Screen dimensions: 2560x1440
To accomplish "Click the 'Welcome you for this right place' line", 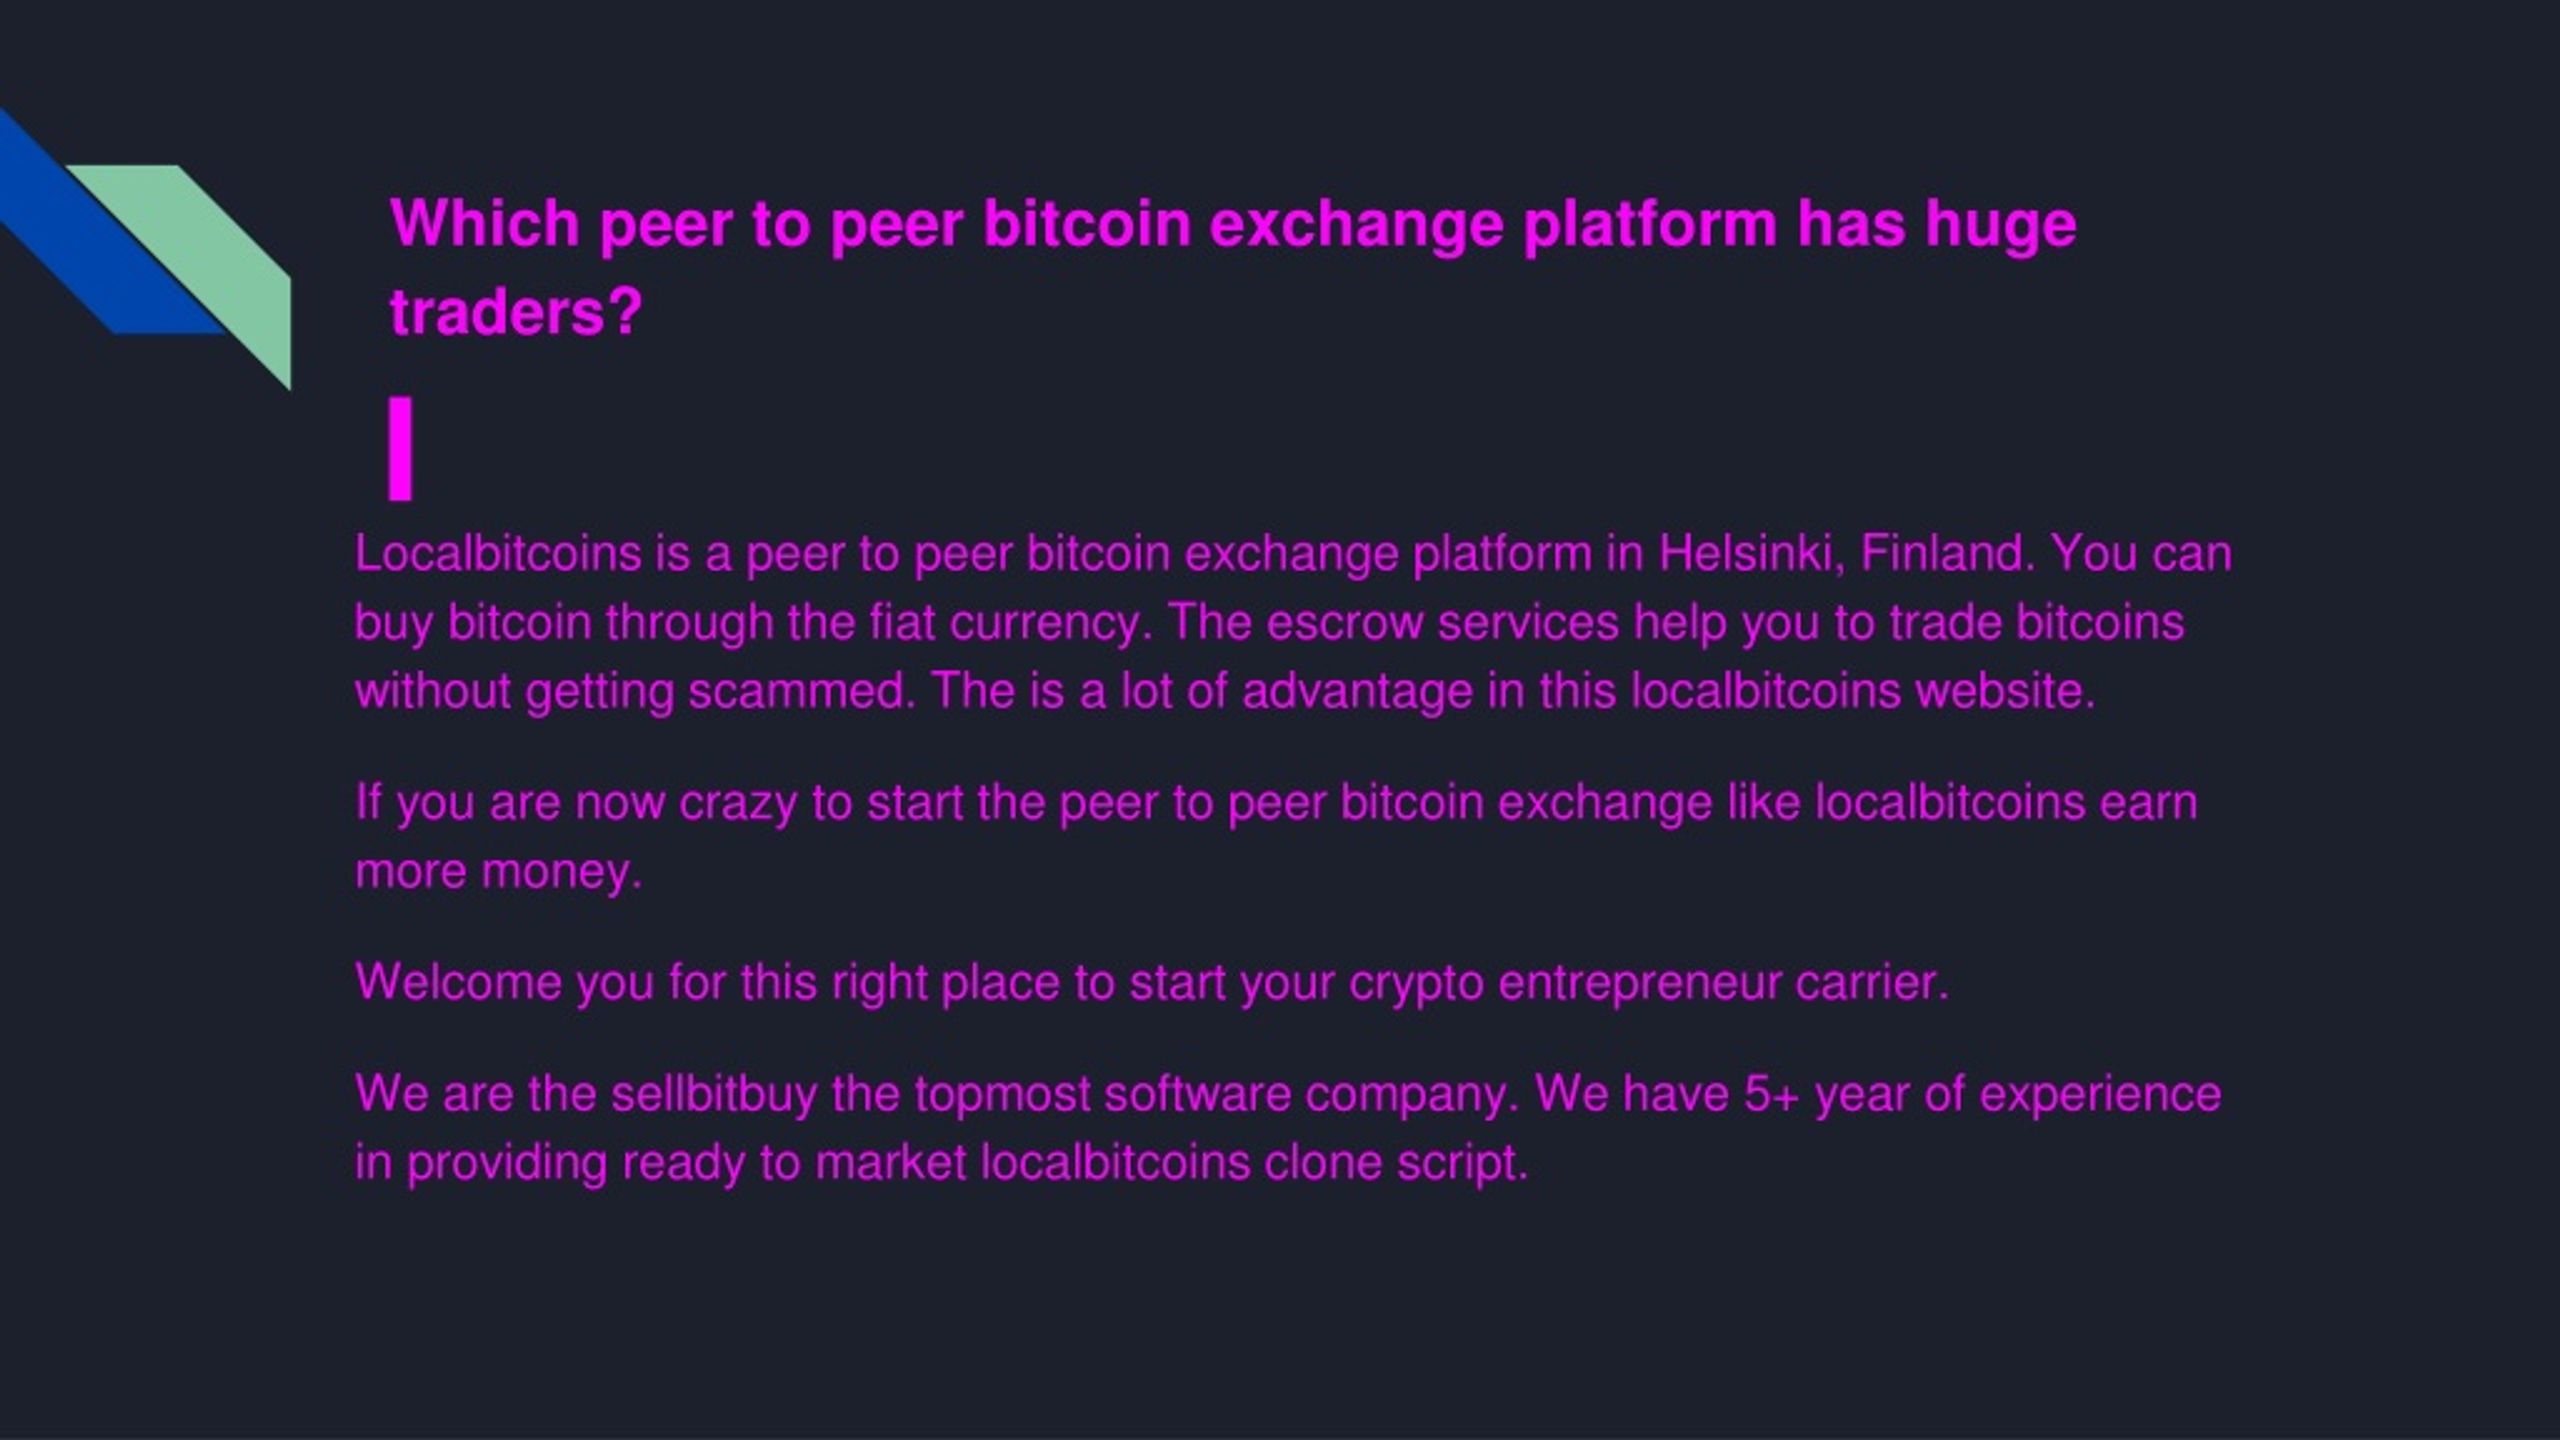I will point(1152,982).
